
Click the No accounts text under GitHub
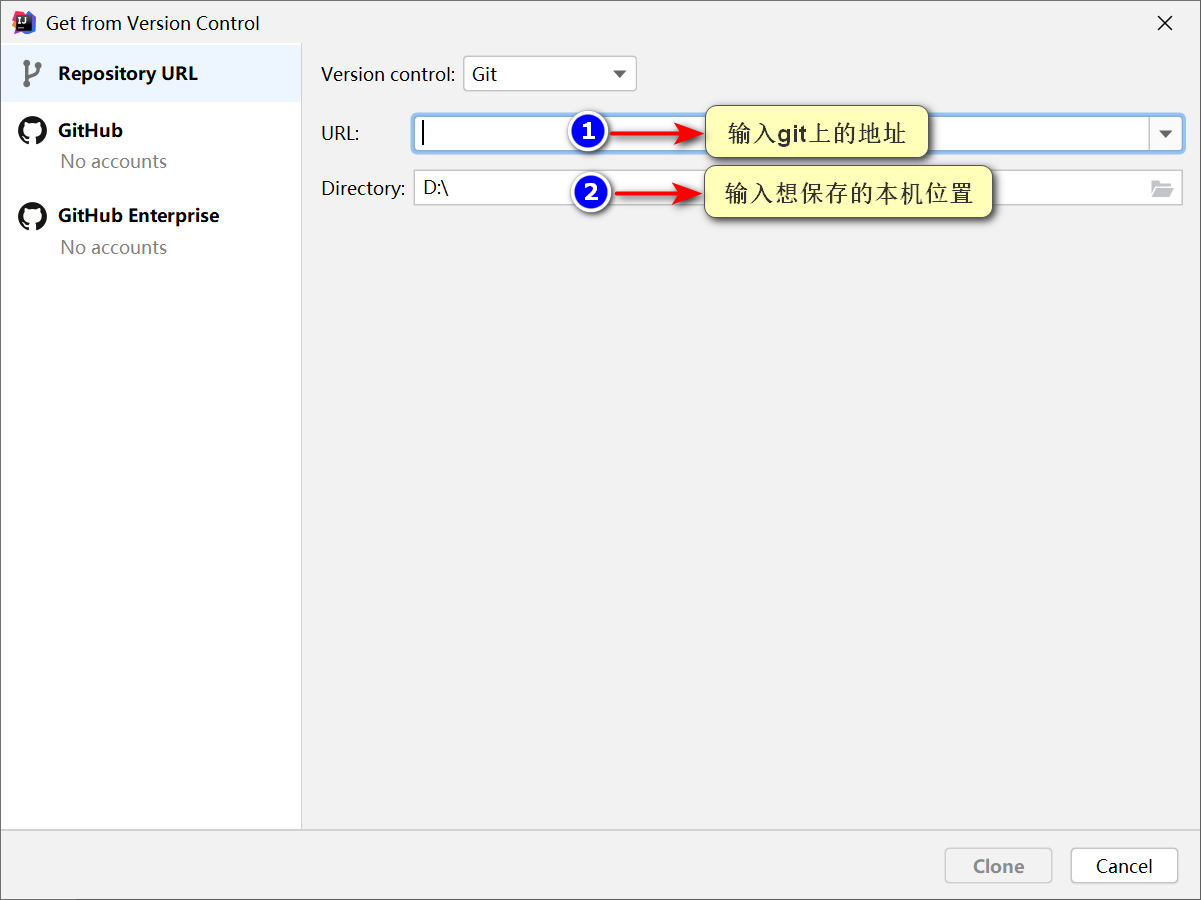point(113,161)
